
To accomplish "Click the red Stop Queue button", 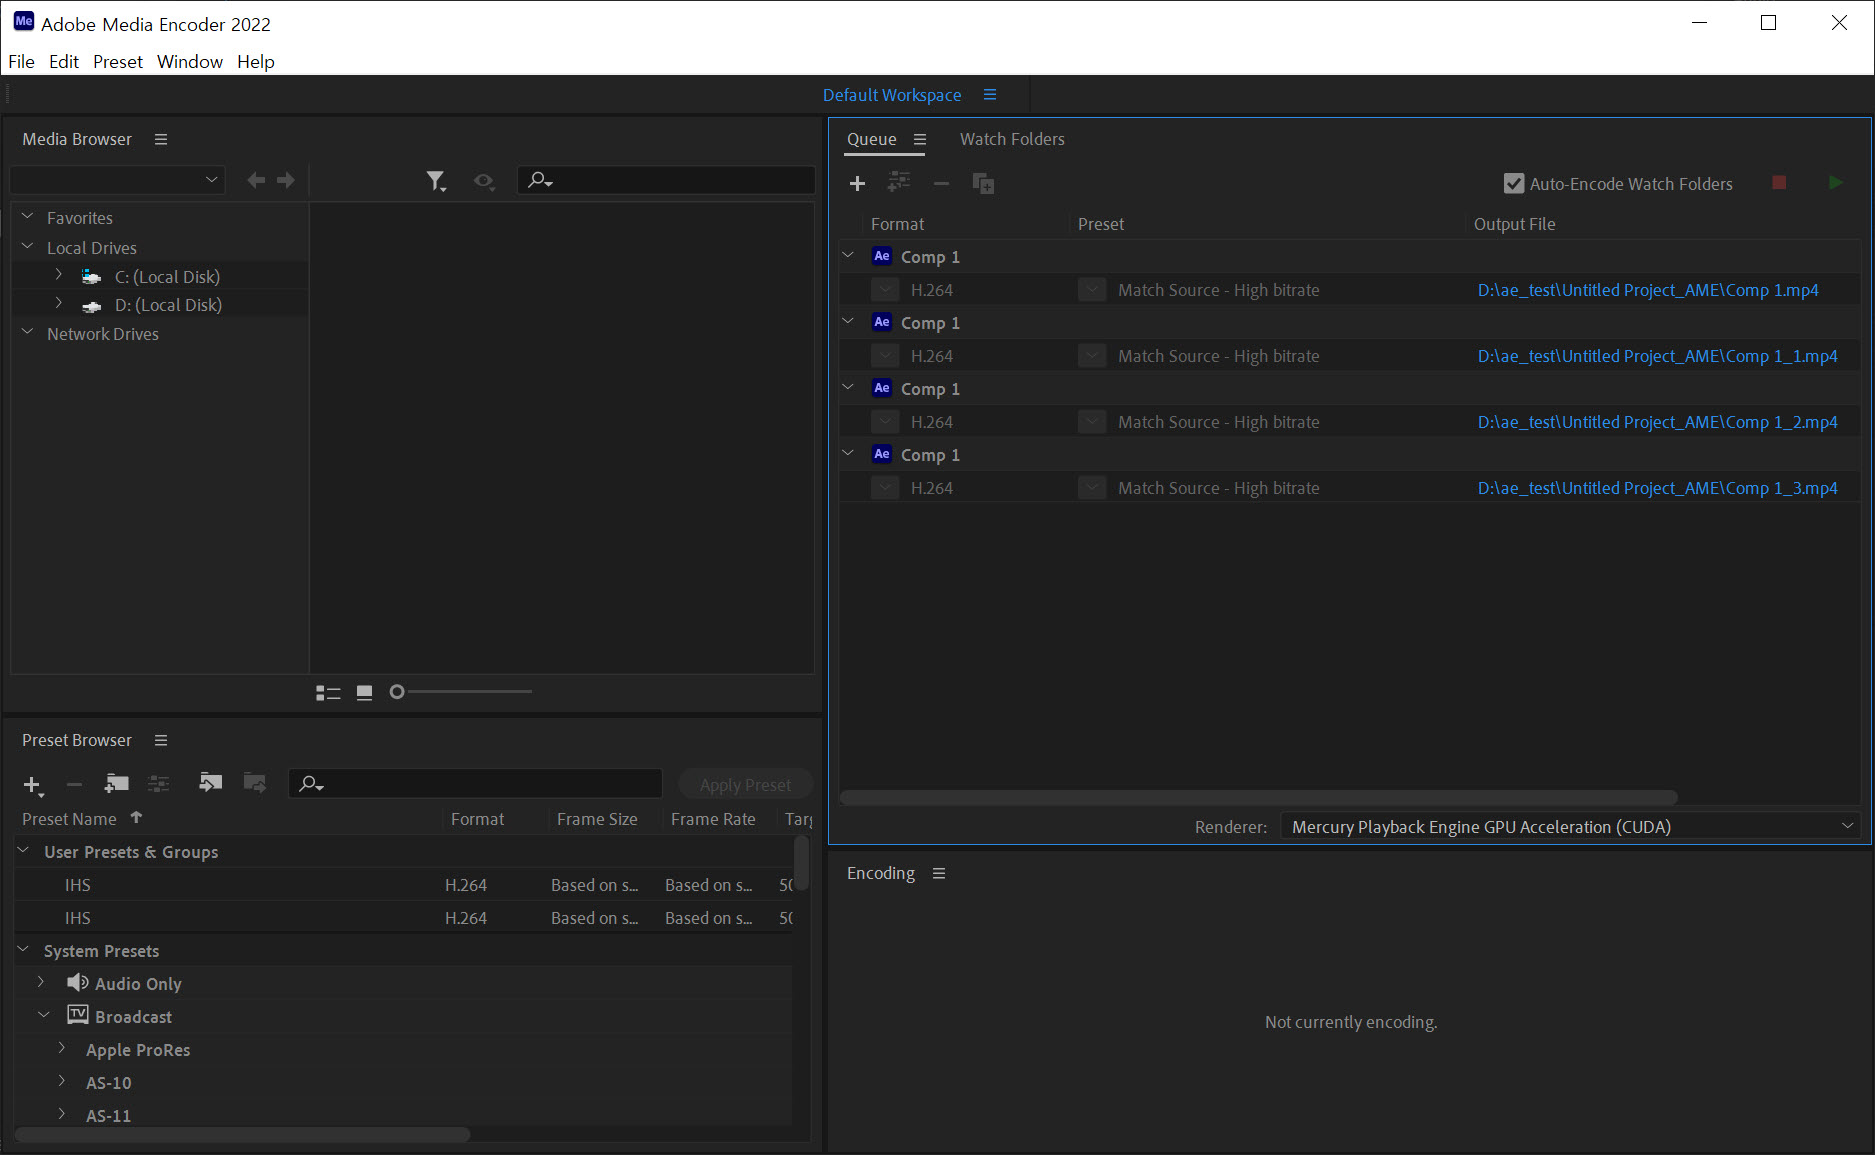I will pyautogui.click(x=1779, y=182).
